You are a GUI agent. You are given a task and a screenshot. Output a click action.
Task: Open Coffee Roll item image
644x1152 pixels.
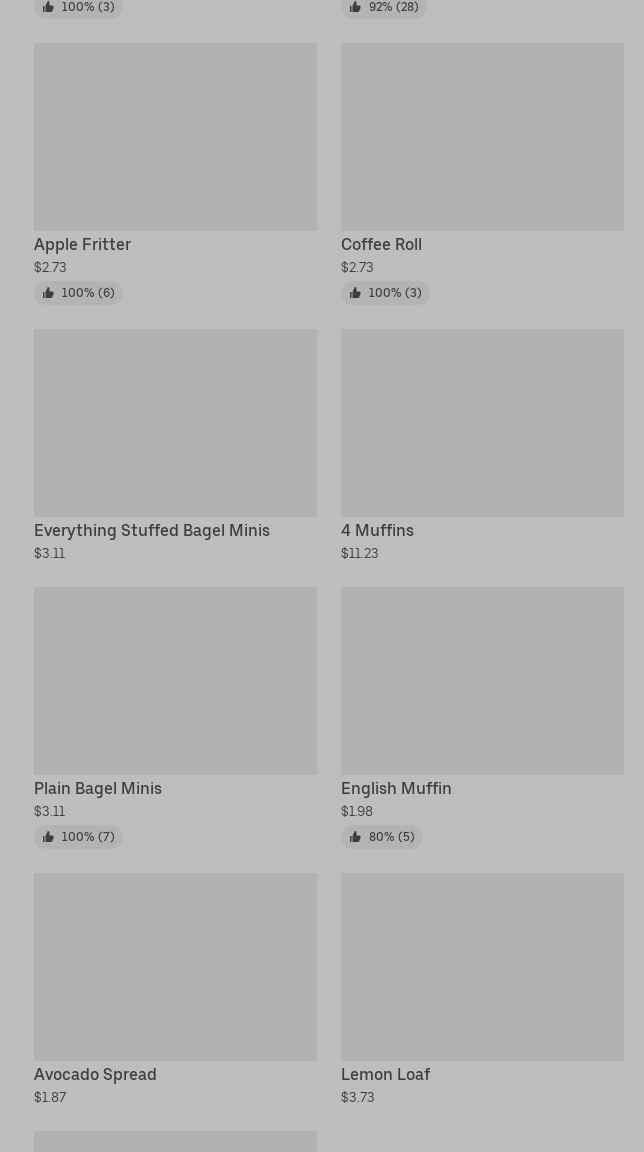click(482, 137)
